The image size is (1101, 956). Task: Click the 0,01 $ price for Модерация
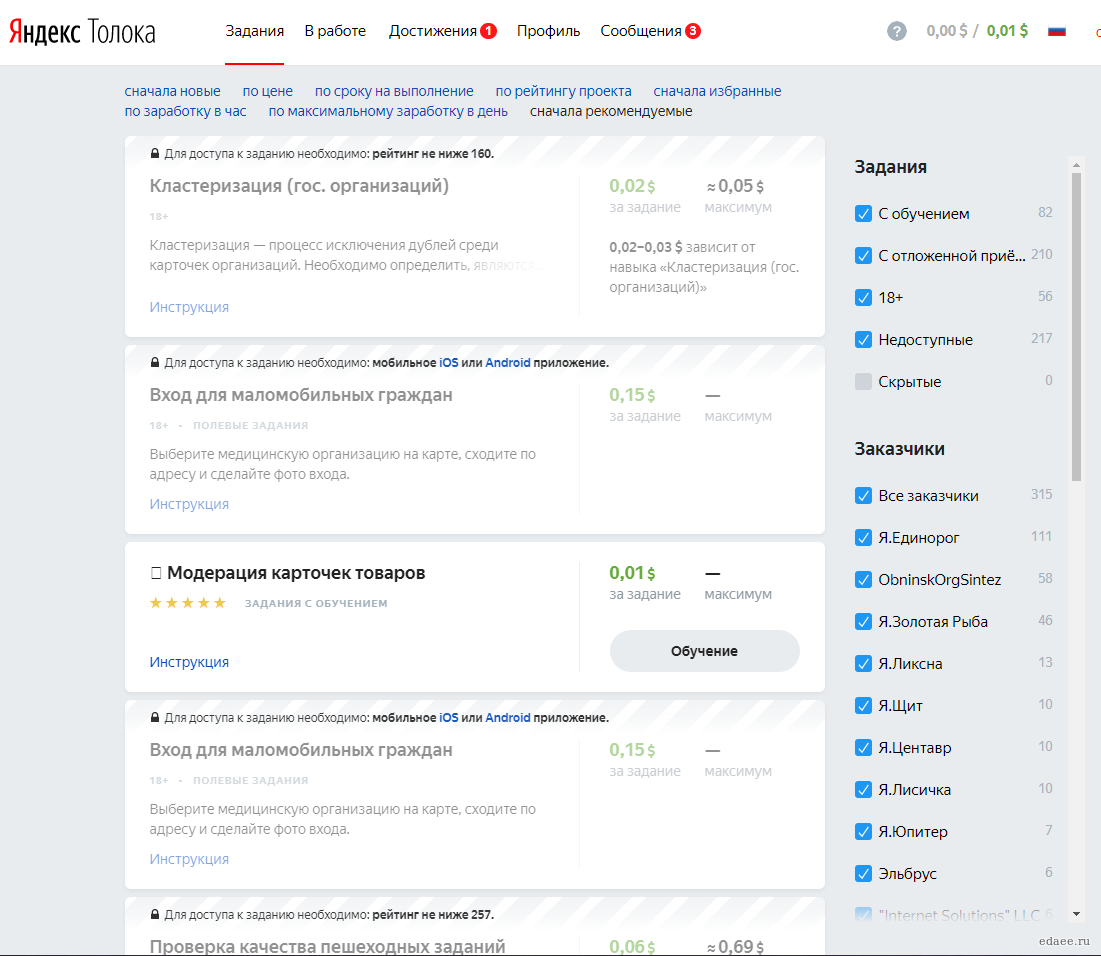click(x=632, y=573)
